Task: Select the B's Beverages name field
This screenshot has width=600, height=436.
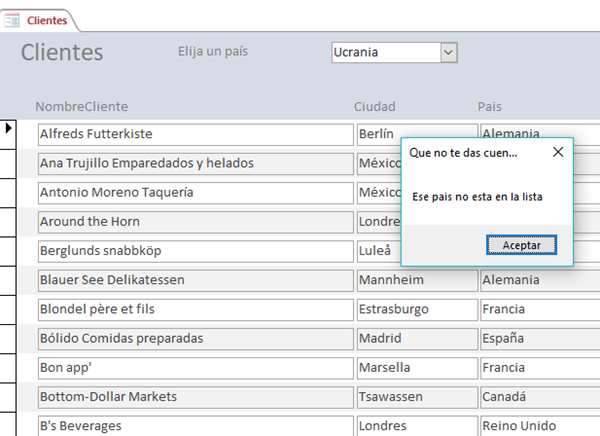Action: (x=196, y=426)
